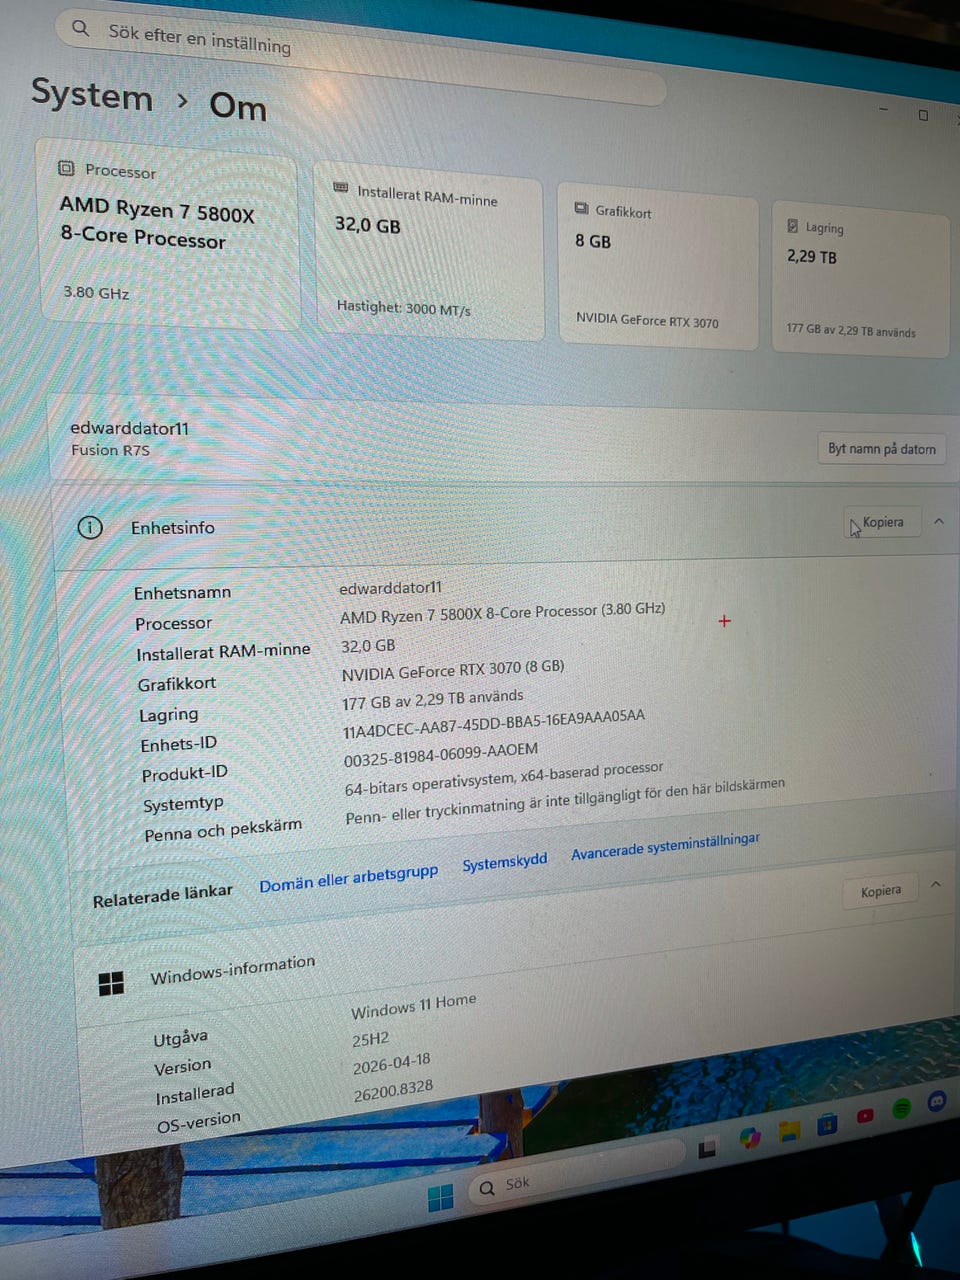This screenshot has width=960, height=1280.
Task: Click the 3.80 GHz text on Processor card
Action: (x=96, y=292)
